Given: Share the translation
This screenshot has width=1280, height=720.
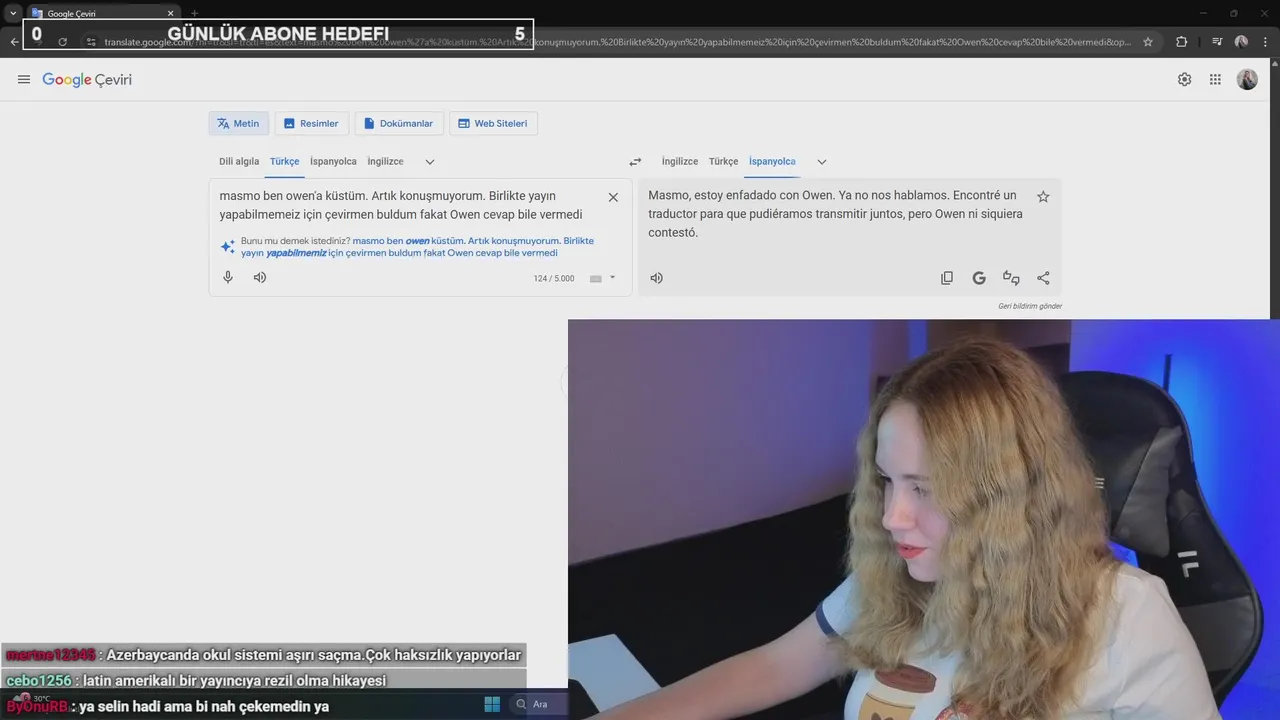Looking at the screenshot, I should pyautogui.click(x=1043, y=278).
